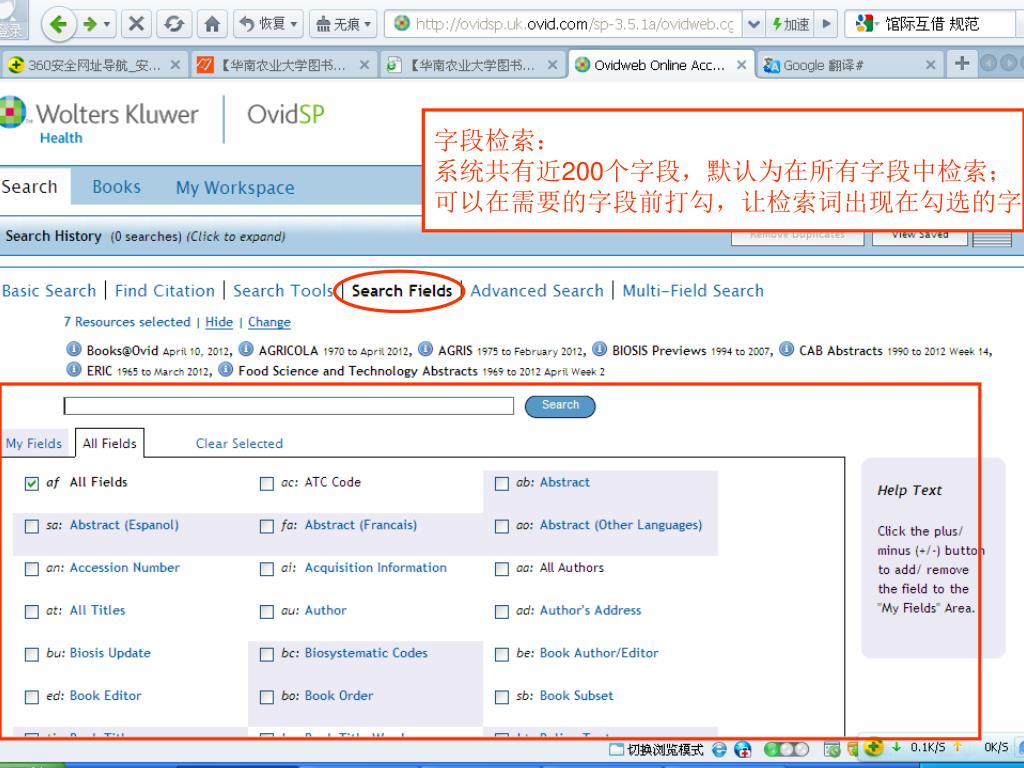Check the au Author checkbox
Screen dimensions: 1024x768
(x=266, y=612)
